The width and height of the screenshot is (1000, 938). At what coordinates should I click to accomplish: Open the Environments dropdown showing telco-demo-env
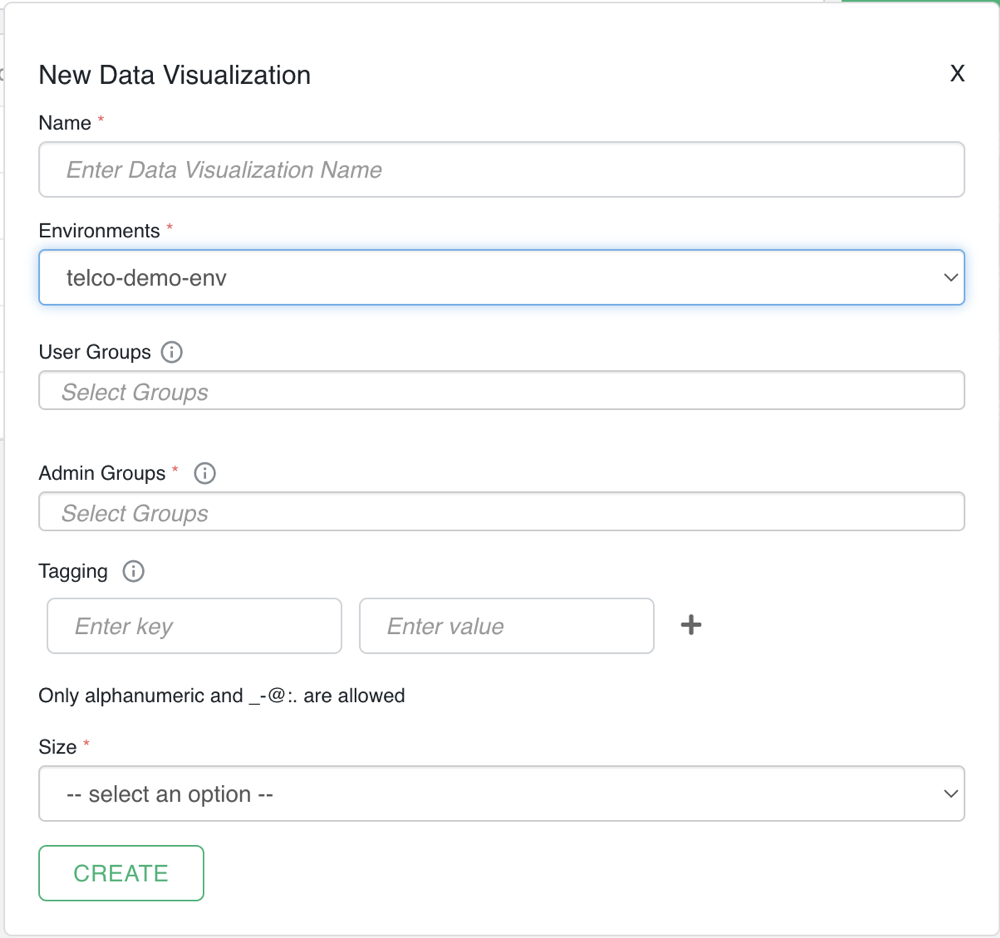501,277
